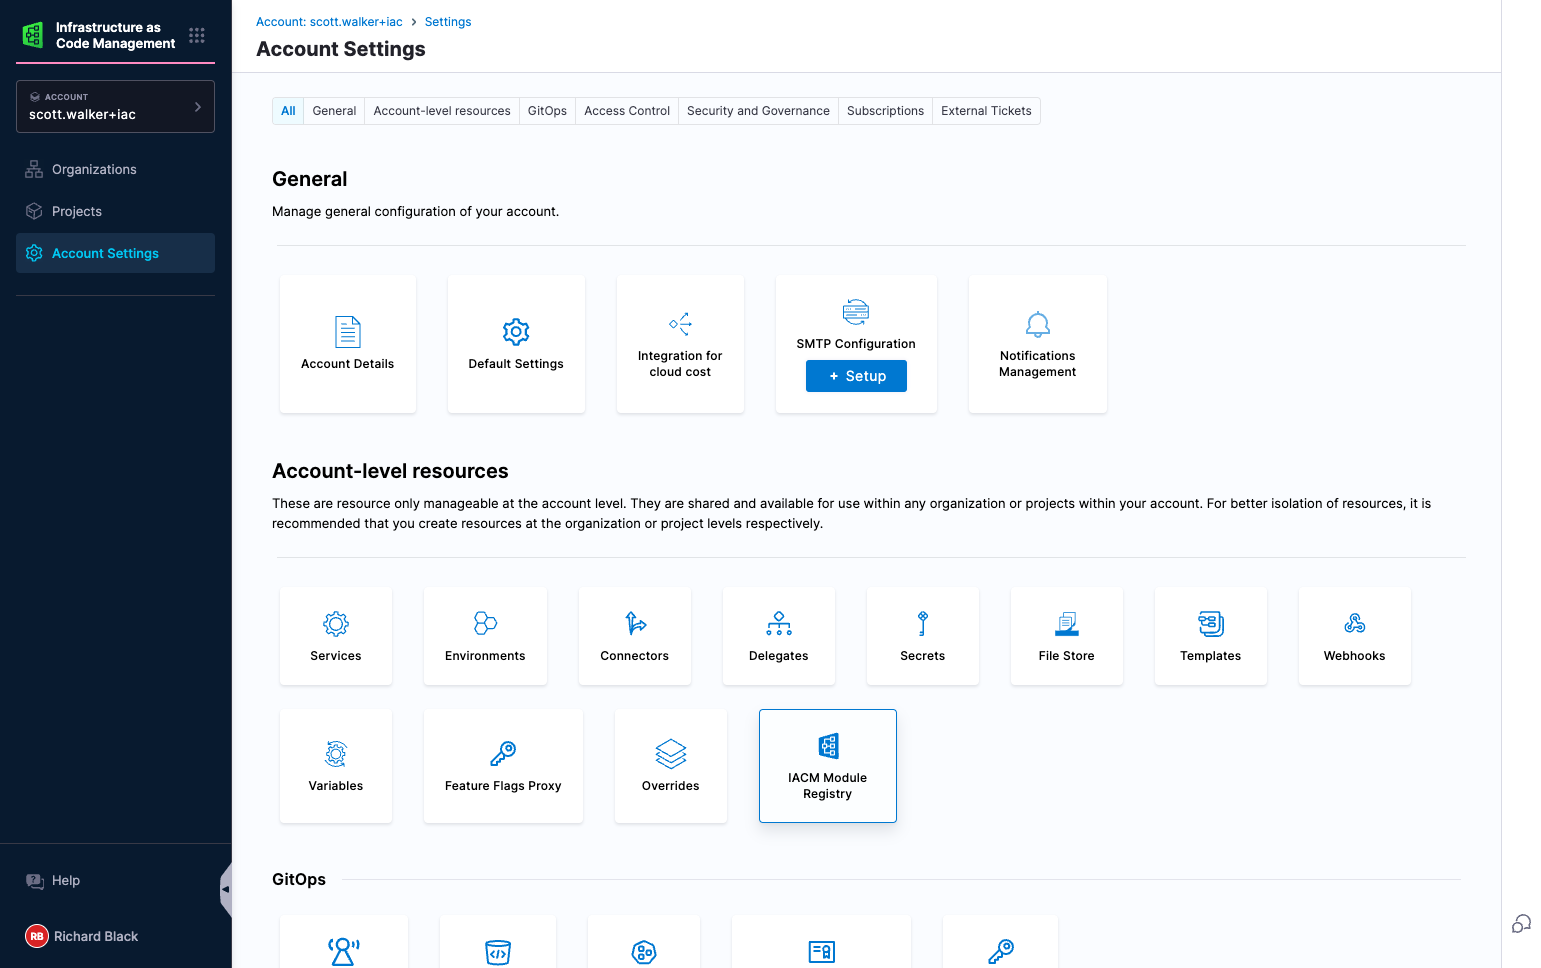Go to Organizations in the sidebar

[115, 169]
